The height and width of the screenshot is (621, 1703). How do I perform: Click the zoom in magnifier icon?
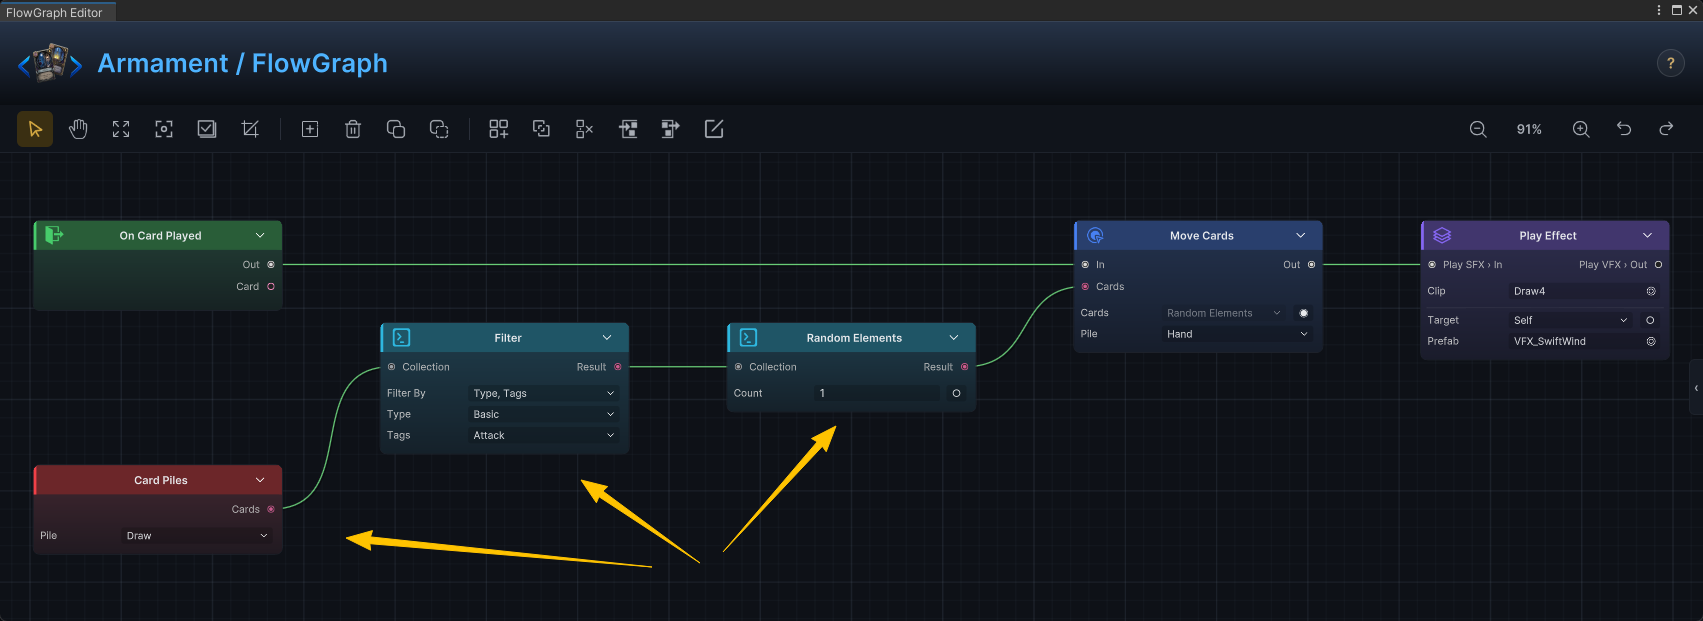1581,129
